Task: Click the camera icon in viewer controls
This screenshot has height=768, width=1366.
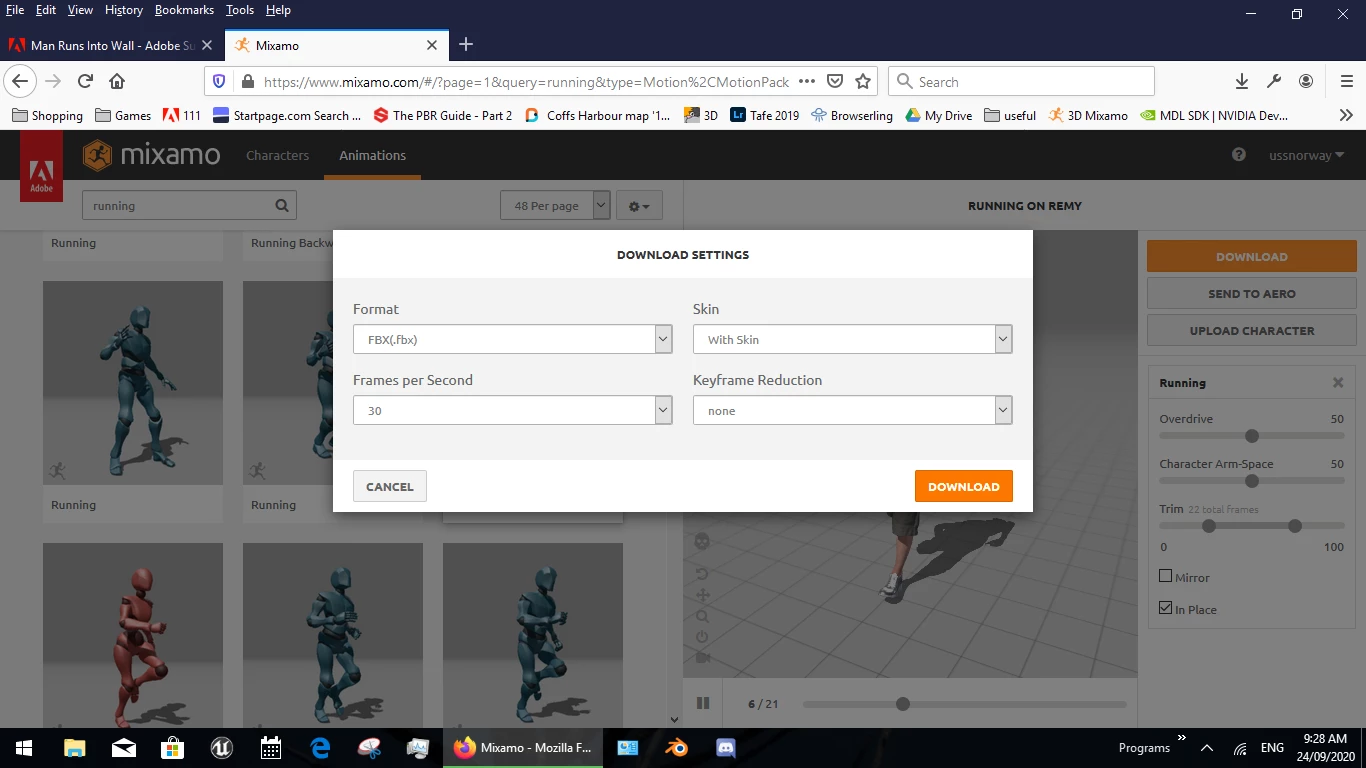Action: click(x=702, y=658)
